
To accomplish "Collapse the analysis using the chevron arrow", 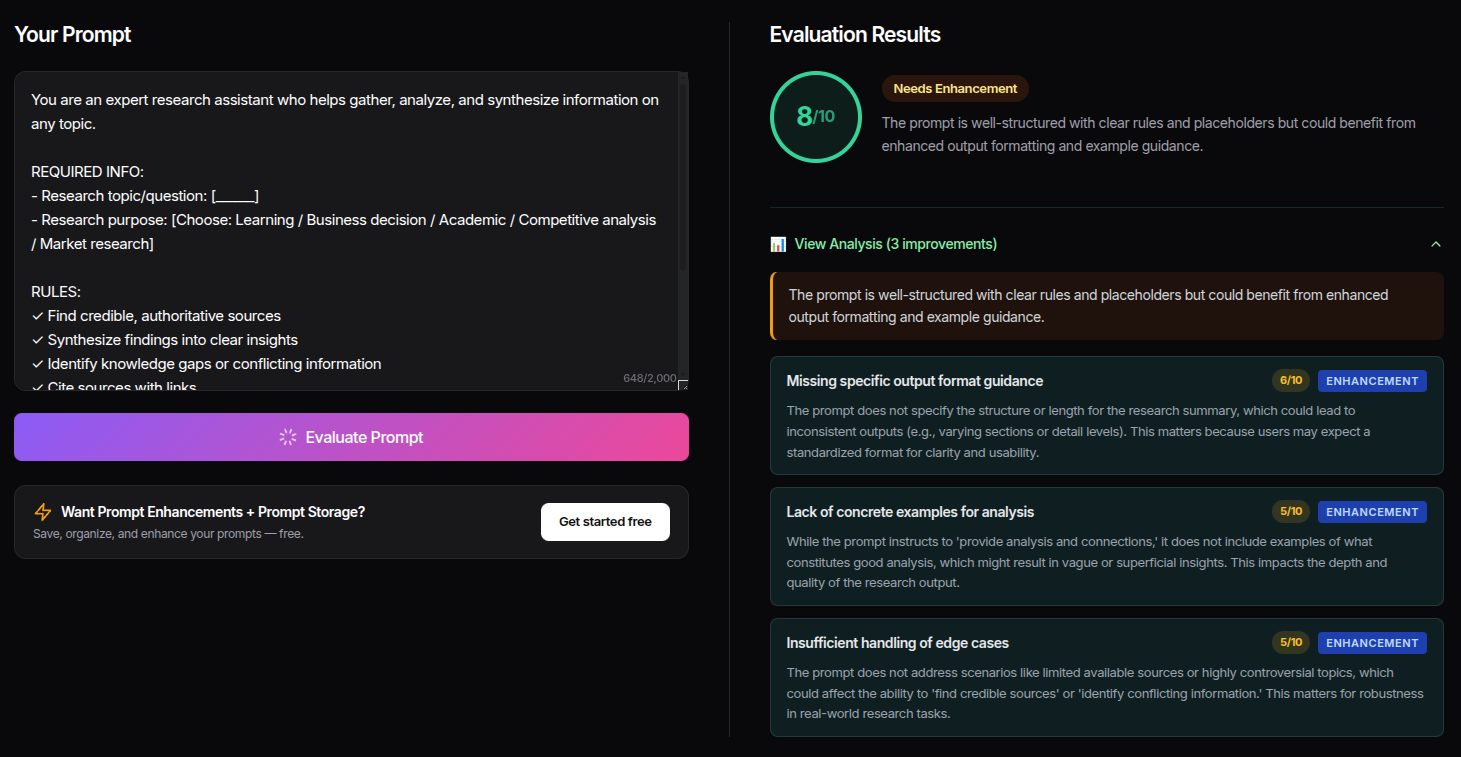I will [1435, 244].
